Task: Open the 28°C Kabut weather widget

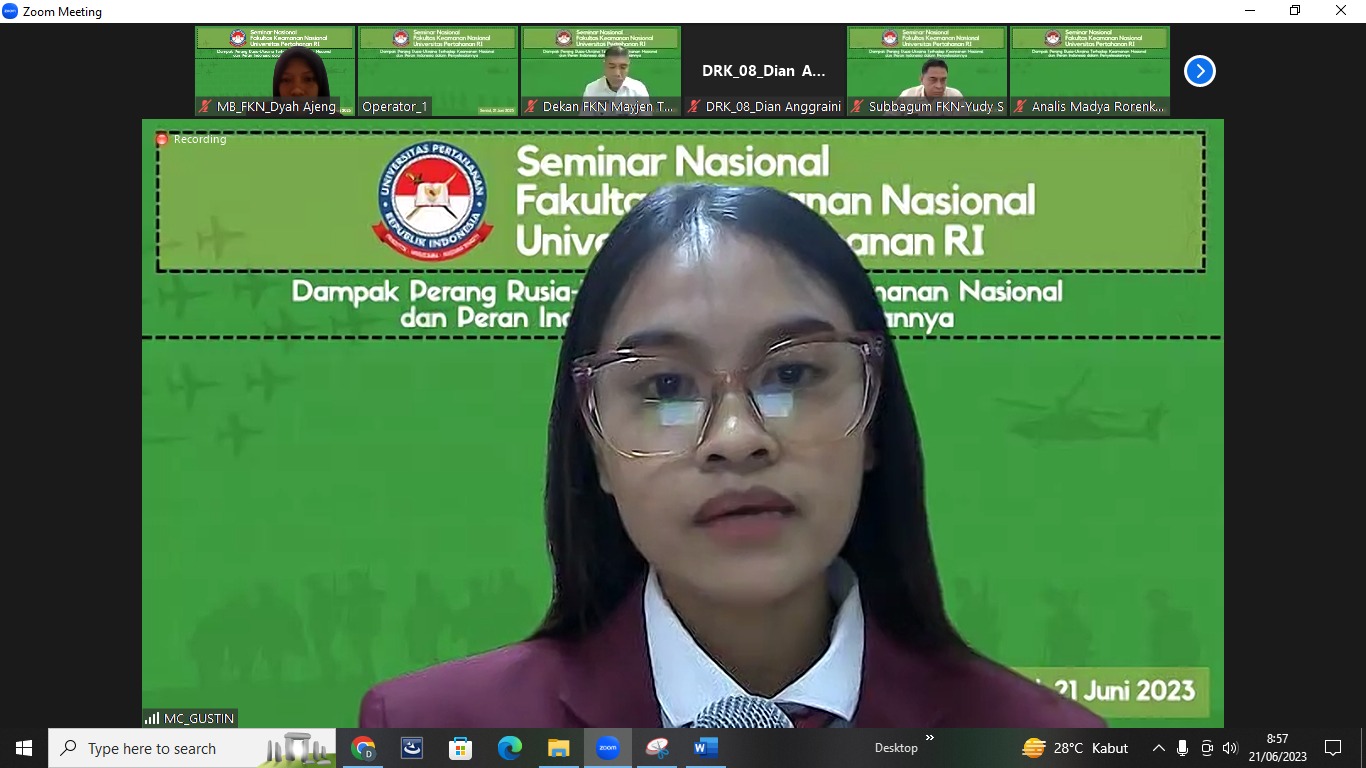Action: tap(1075, 748)
